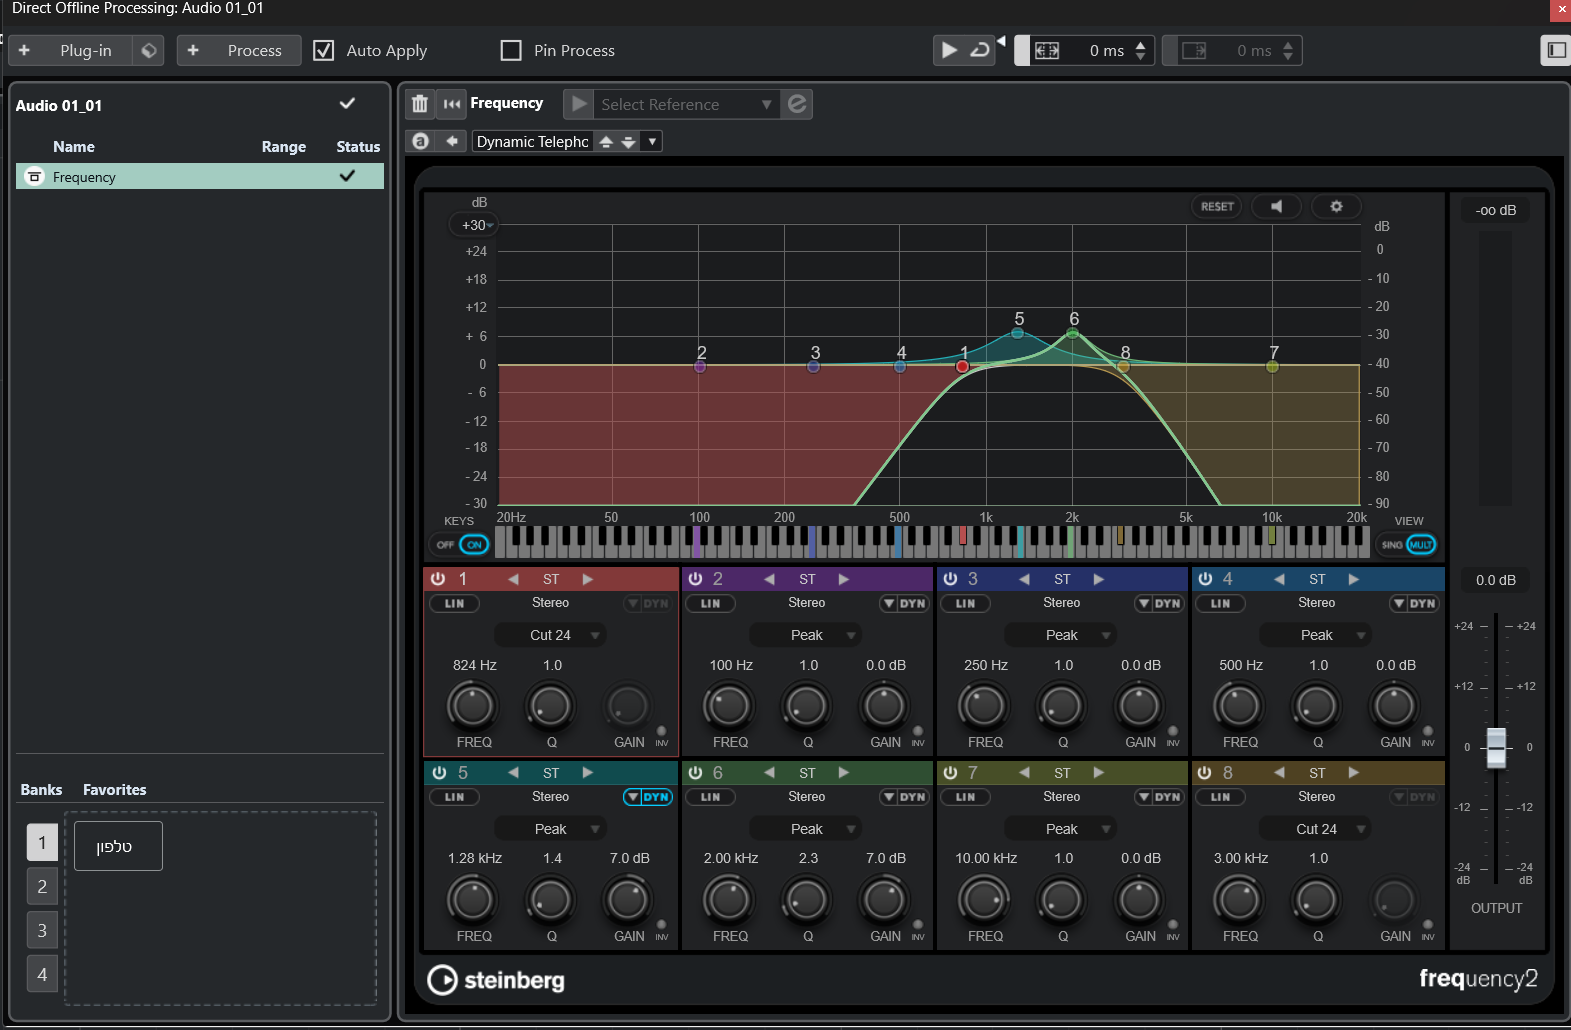1571x1030 pixels.
Task: Click the audition play button in top toolbar
Action: coord(949,50)
